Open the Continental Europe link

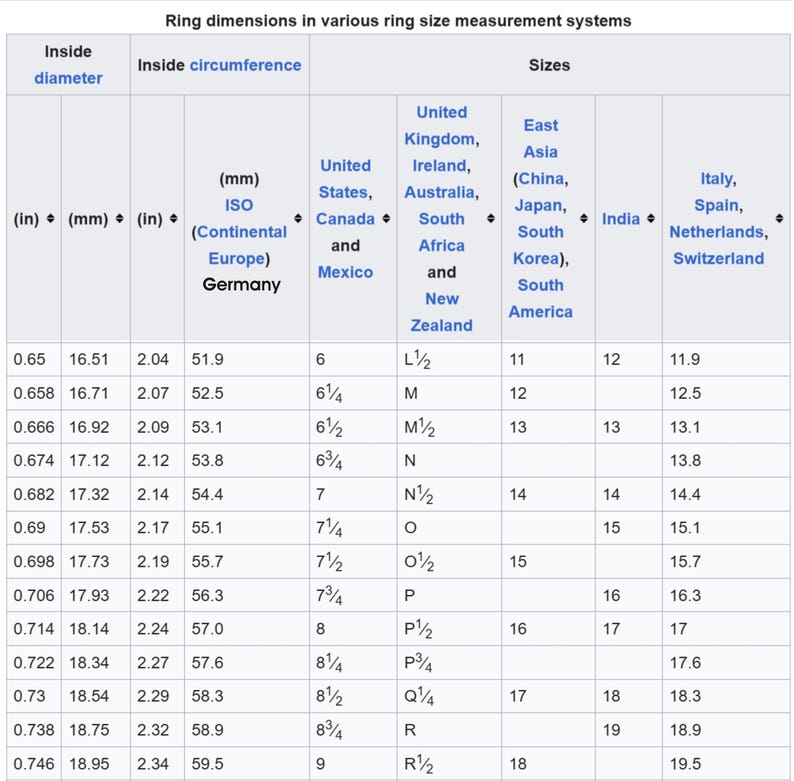(239, 245)
